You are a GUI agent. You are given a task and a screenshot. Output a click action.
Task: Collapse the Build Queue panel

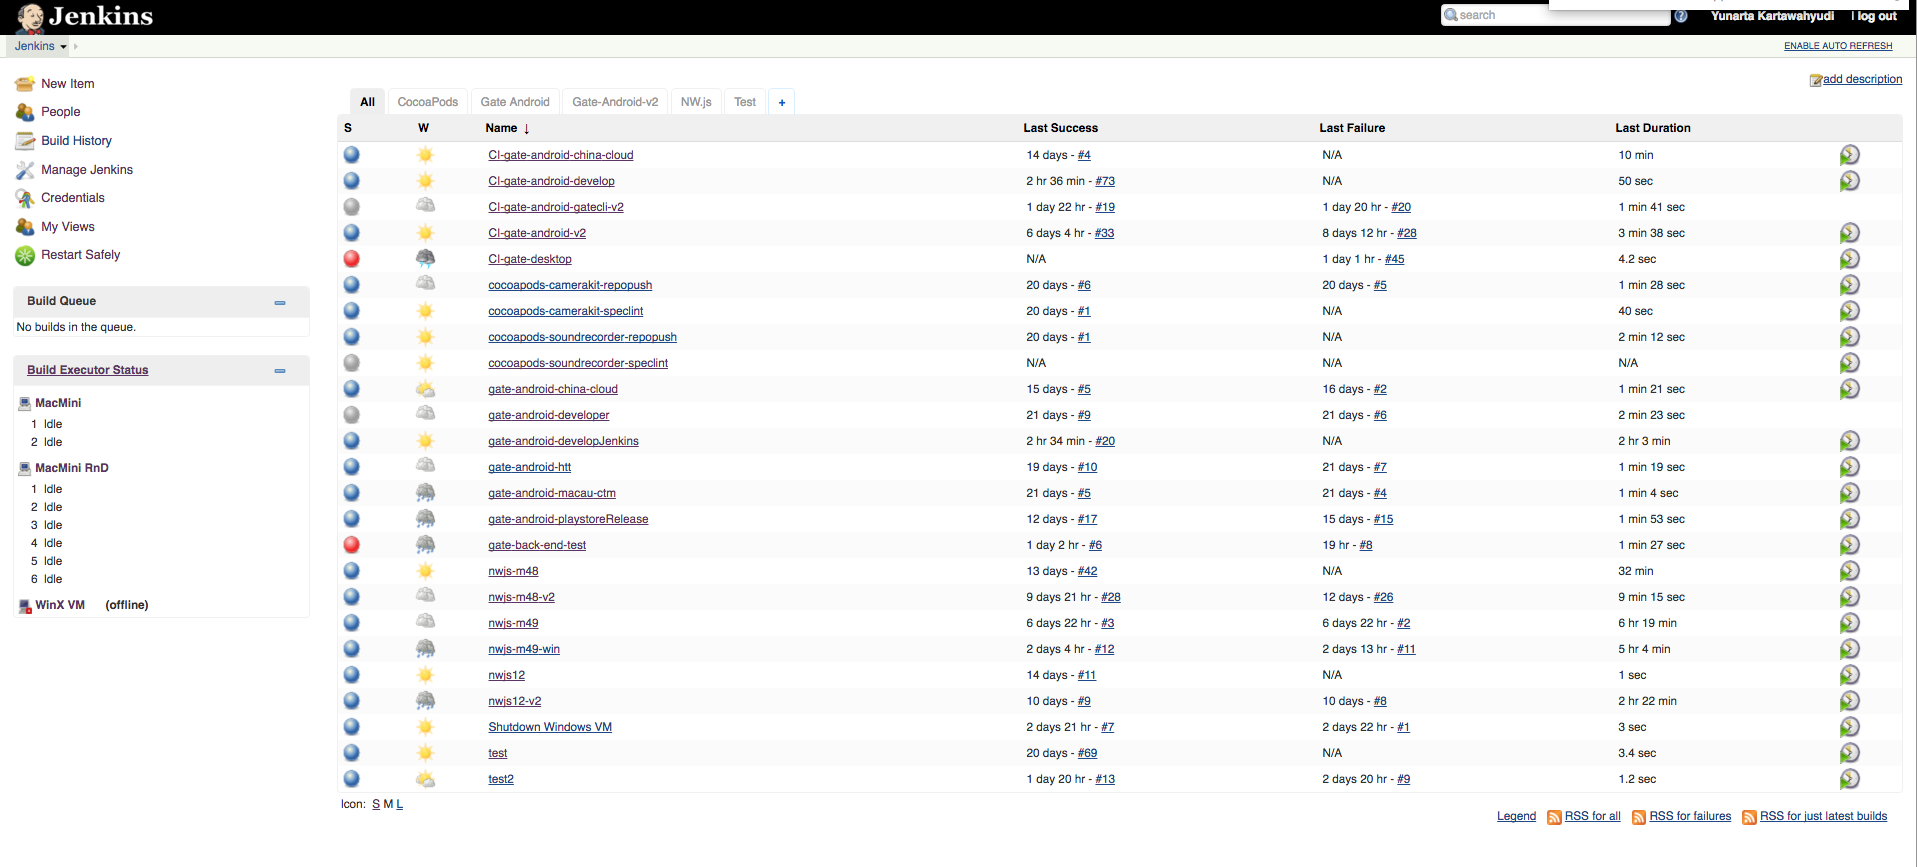(x=280, y=302)
